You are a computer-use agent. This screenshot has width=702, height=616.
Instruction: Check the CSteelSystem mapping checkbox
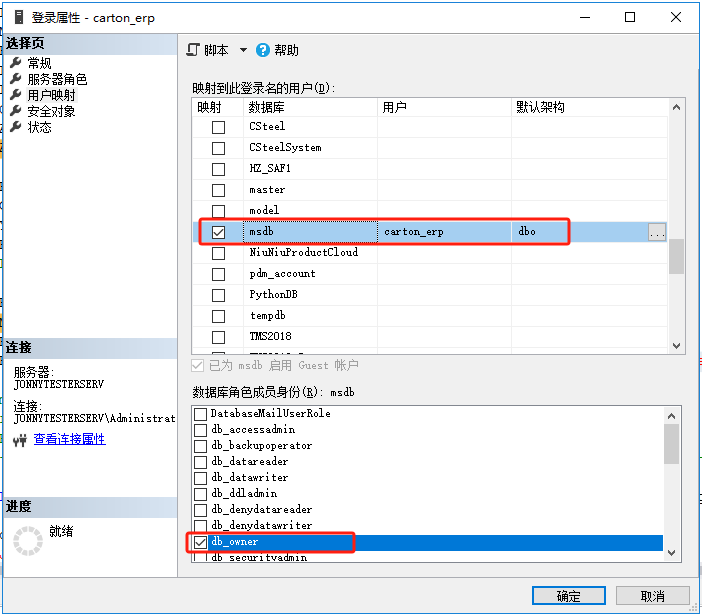click(x=218, y=148)
